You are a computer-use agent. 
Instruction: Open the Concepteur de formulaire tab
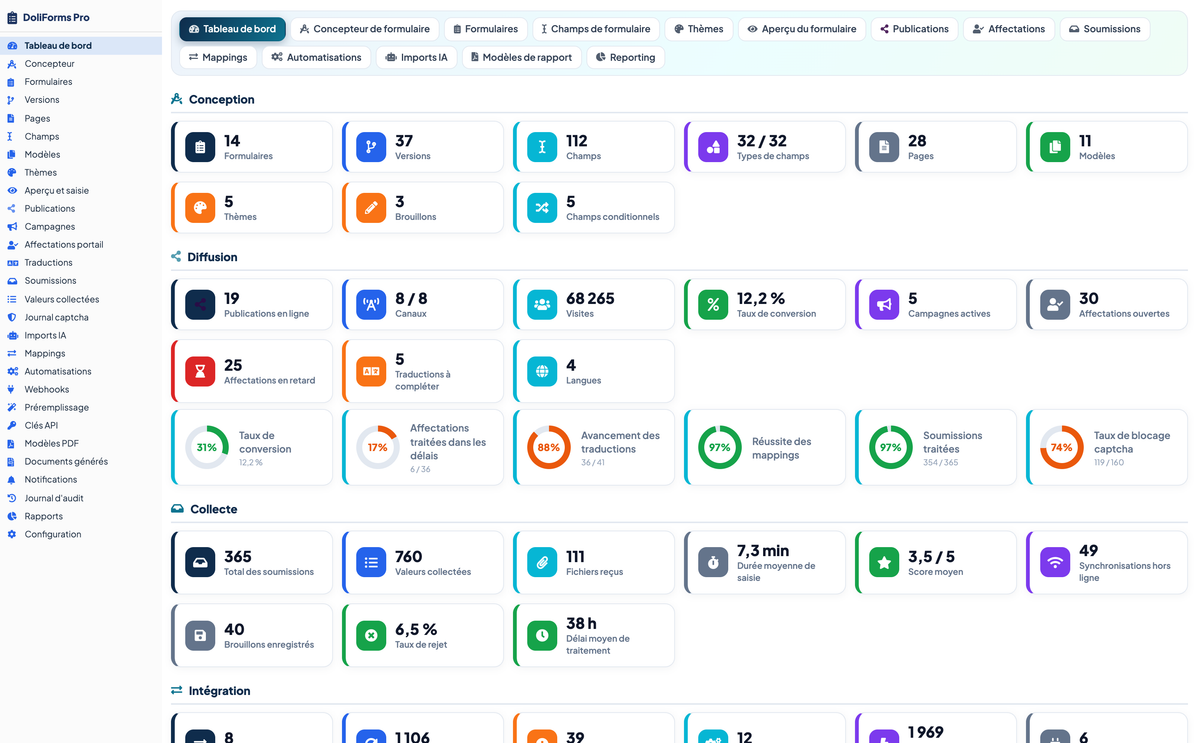pyautogui.click(x=364, y=29)
